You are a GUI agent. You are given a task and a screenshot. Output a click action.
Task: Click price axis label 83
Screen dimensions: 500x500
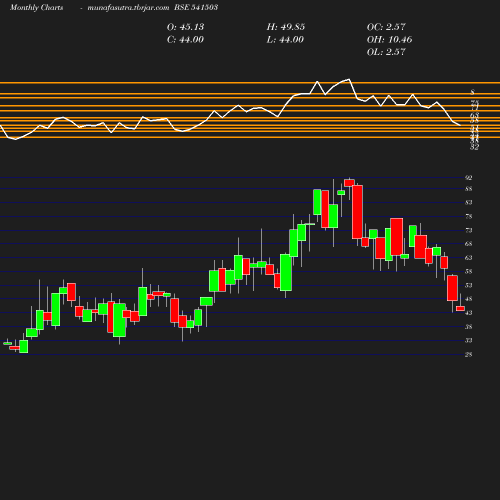tap(469, 202)
